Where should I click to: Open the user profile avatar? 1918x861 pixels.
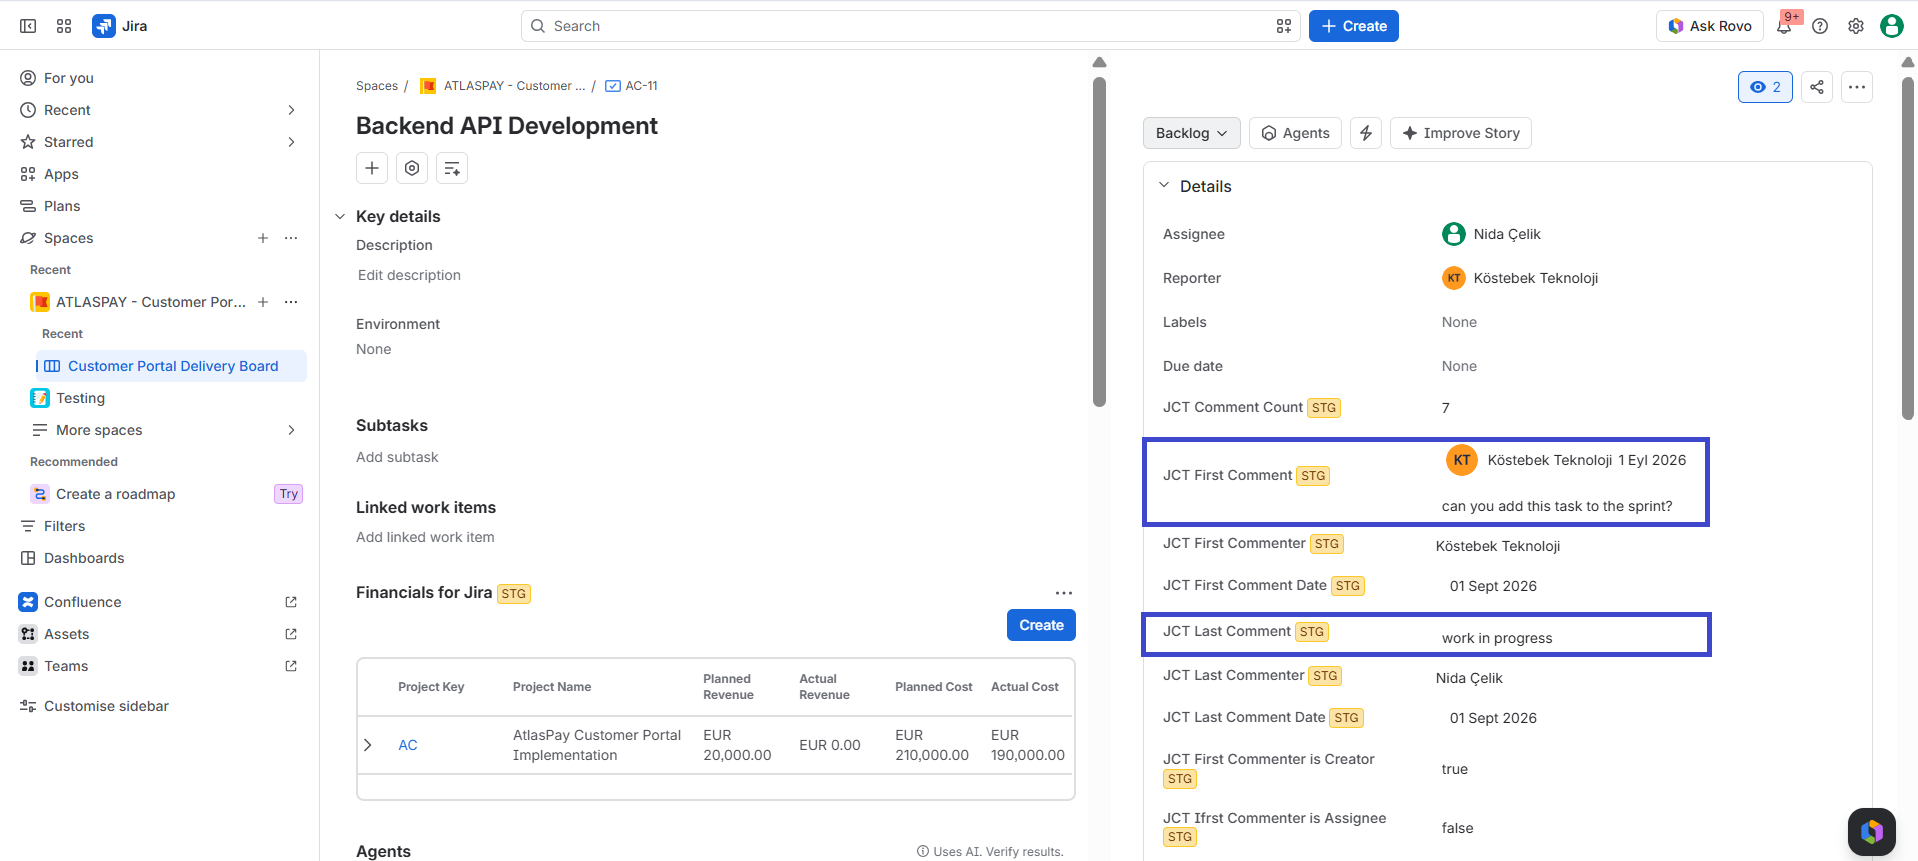click(1892, 26)
